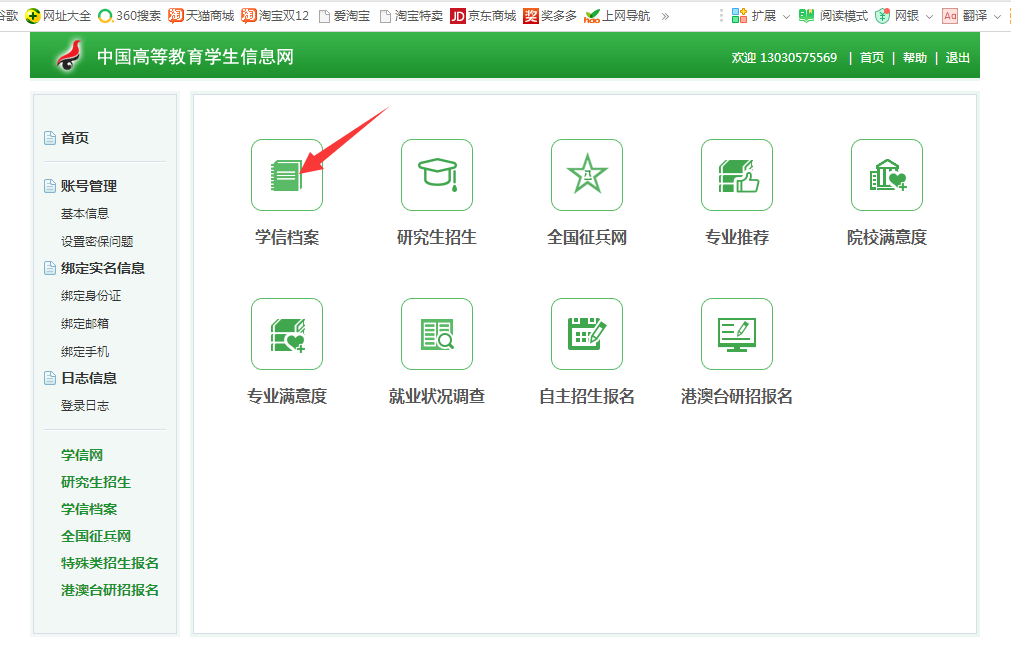1011x650 pixels.
Task: Select 日志信息 section heading
Action: pyautogui.click(x=89, y=378)
